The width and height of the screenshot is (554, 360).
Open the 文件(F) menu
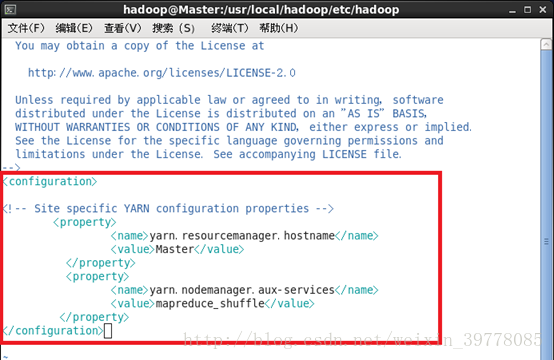pyautogui.click(x=26, y=28)
